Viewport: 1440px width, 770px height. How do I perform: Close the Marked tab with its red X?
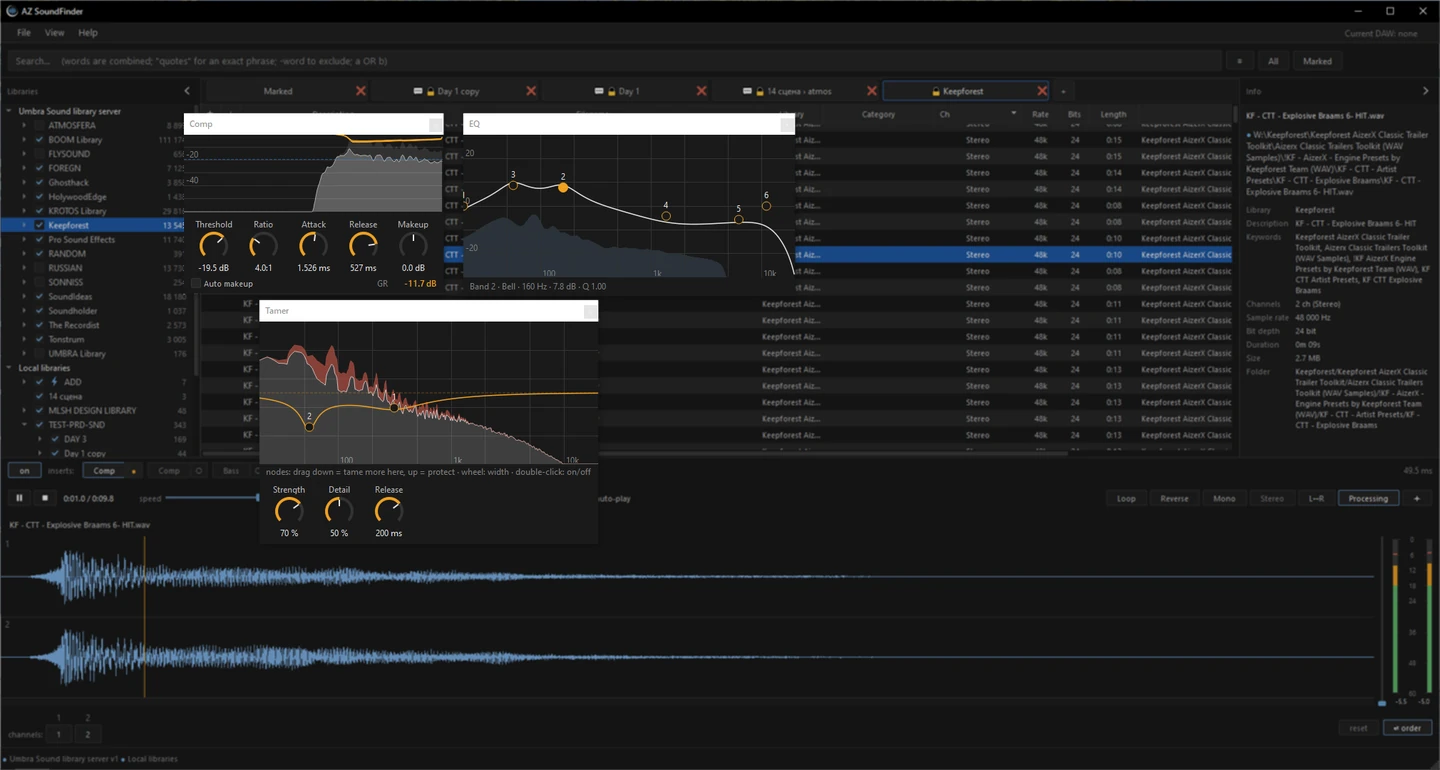click(x=361, y=91)
